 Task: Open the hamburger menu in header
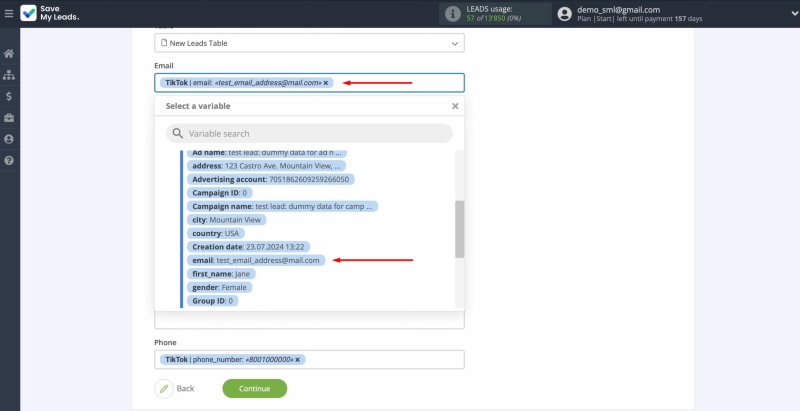point(9,14)
